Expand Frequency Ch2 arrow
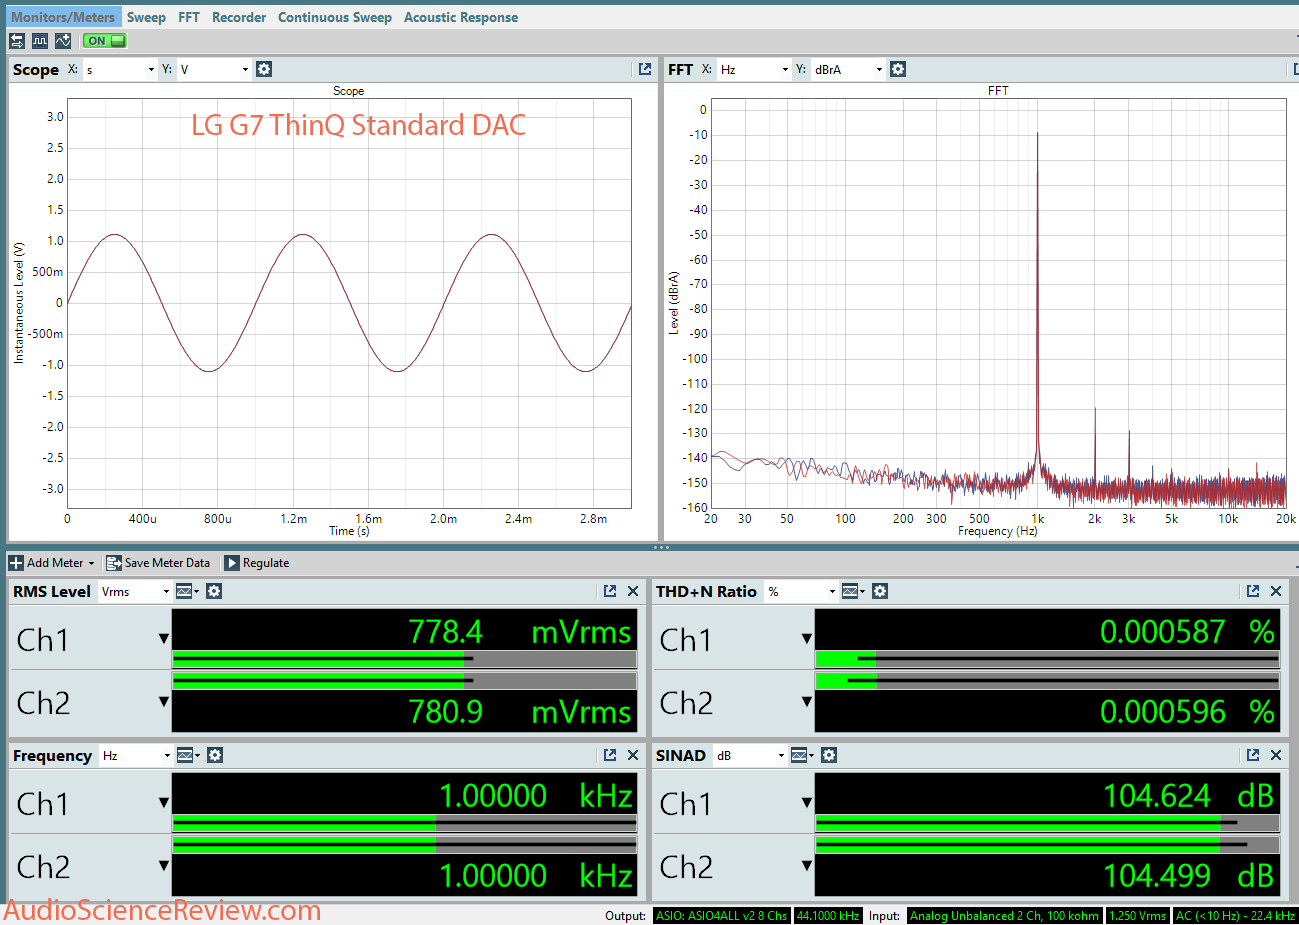This screenshot has height=925, width=1299. click(x=164, y=865)
